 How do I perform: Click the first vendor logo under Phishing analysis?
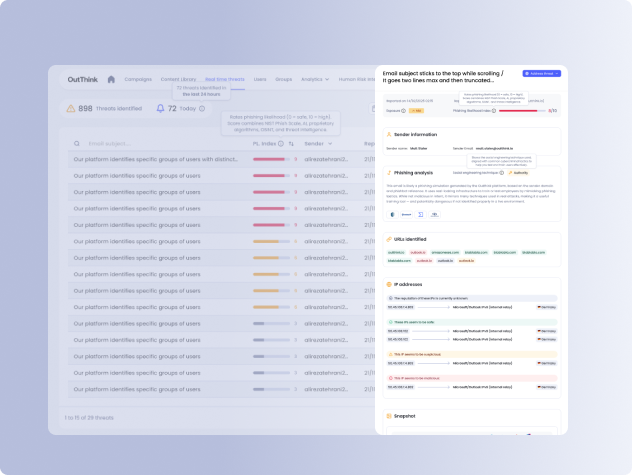coord(391,214)
